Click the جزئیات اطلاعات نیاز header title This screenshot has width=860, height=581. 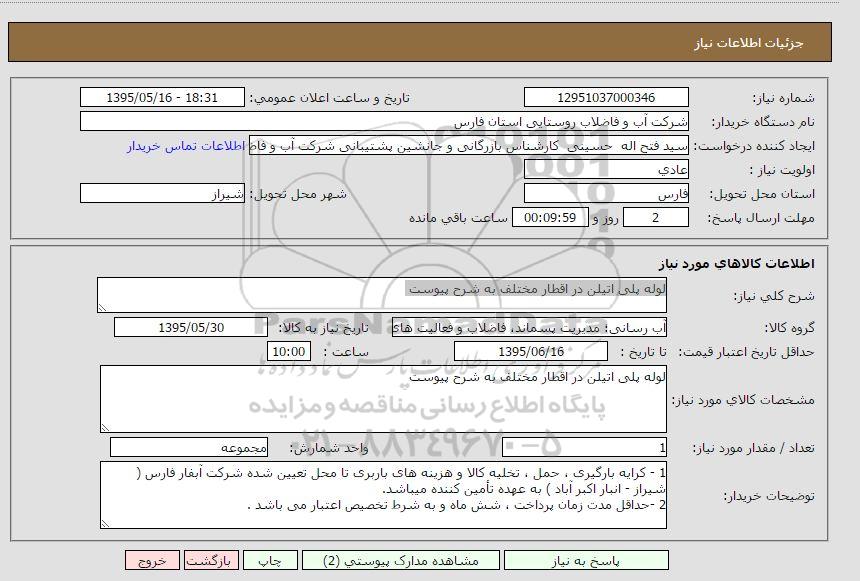pyautogui.click(x=749, y=43)
